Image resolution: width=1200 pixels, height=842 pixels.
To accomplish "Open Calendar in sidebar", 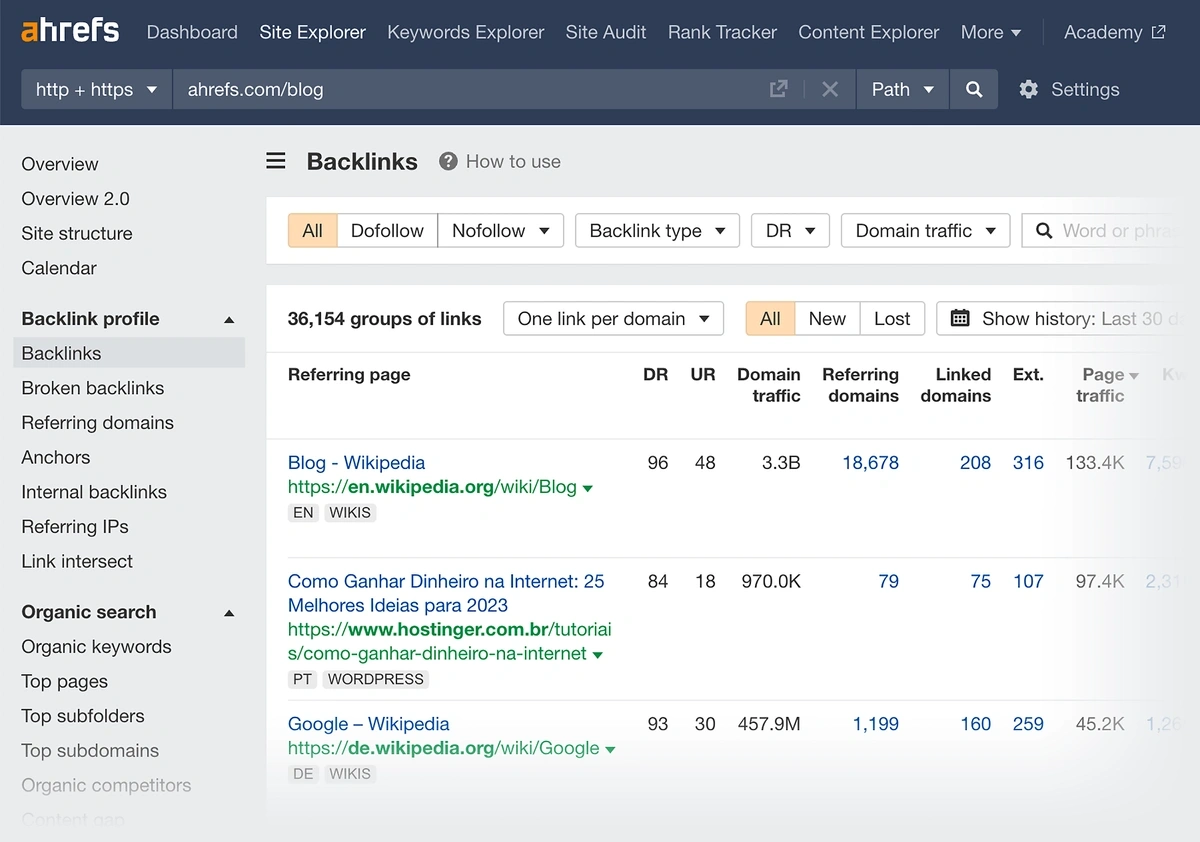I will click(59, 268).
